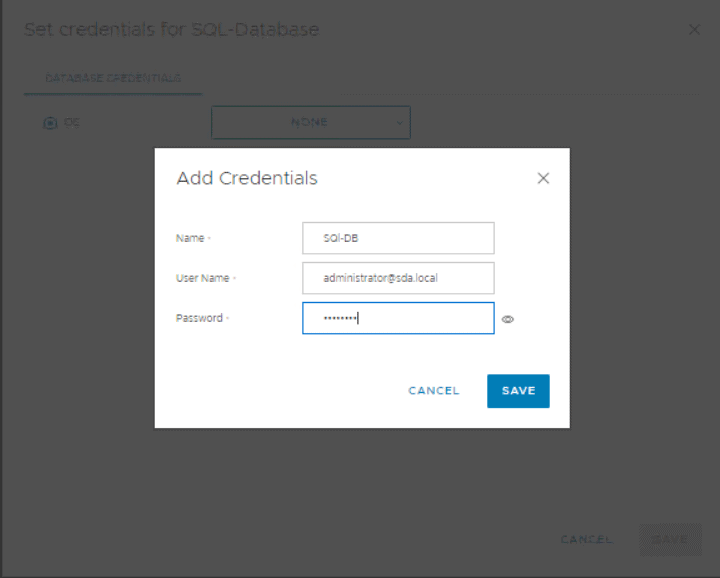Viewport: 720px width, 578px height.
Task: Click the chevron arrow on NONE dropdown
Action: coord(399,122)
